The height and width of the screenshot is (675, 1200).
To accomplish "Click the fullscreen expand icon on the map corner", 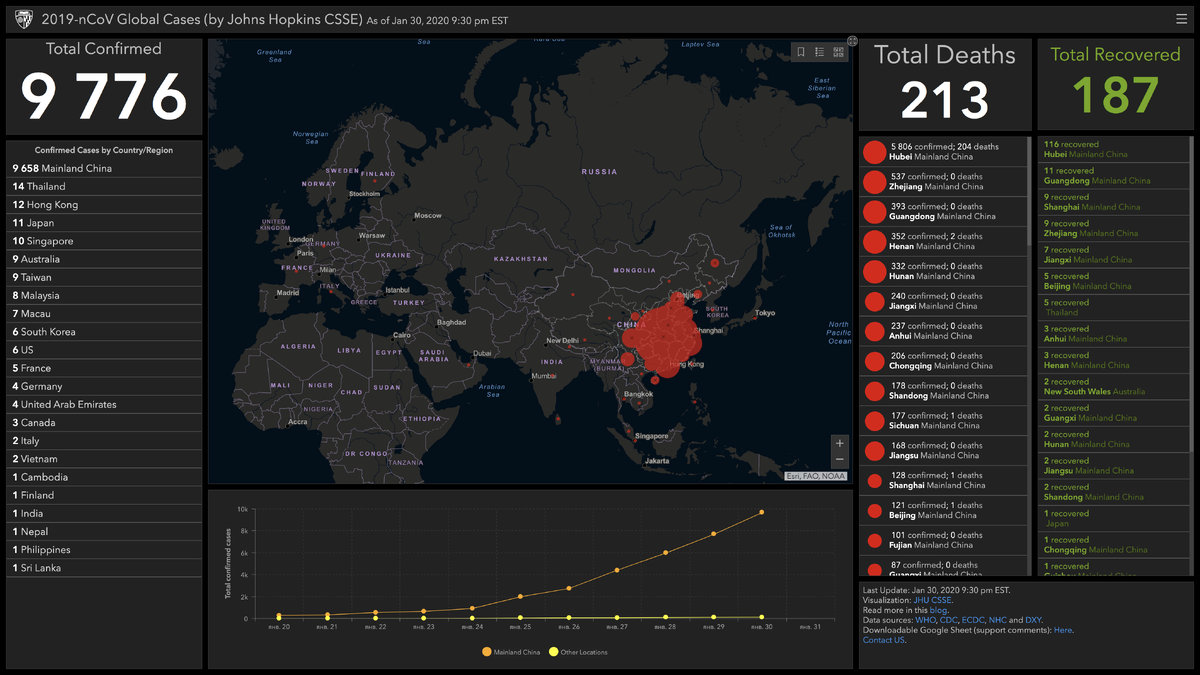I will 852,41.
